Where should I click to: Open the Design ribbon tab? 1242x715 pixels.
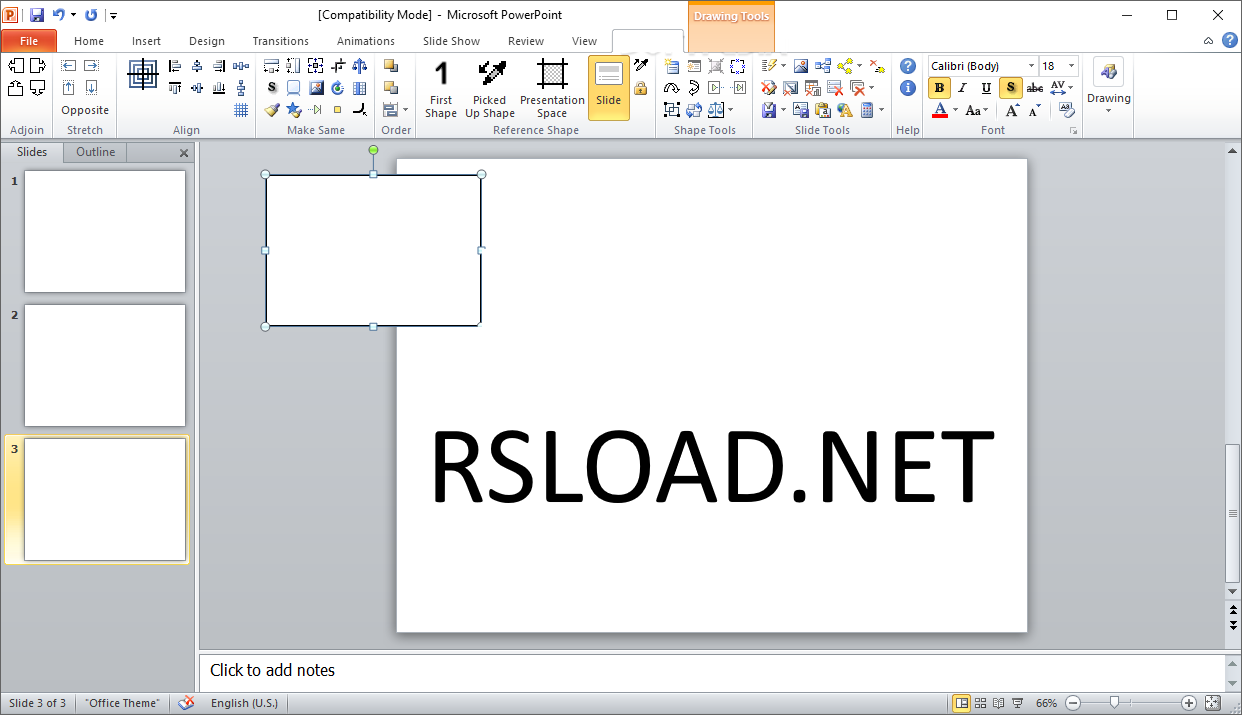pyautogui.click(x=207, y=41)
